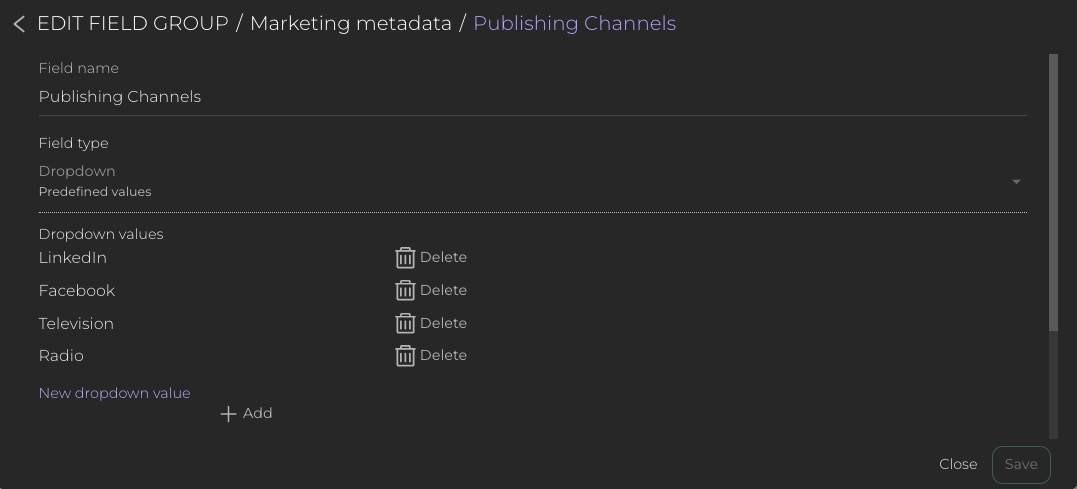The width and height of the screenshot is (1077, 489).
Task: Click the plus icon for Add
Action: tap(228, 414)
